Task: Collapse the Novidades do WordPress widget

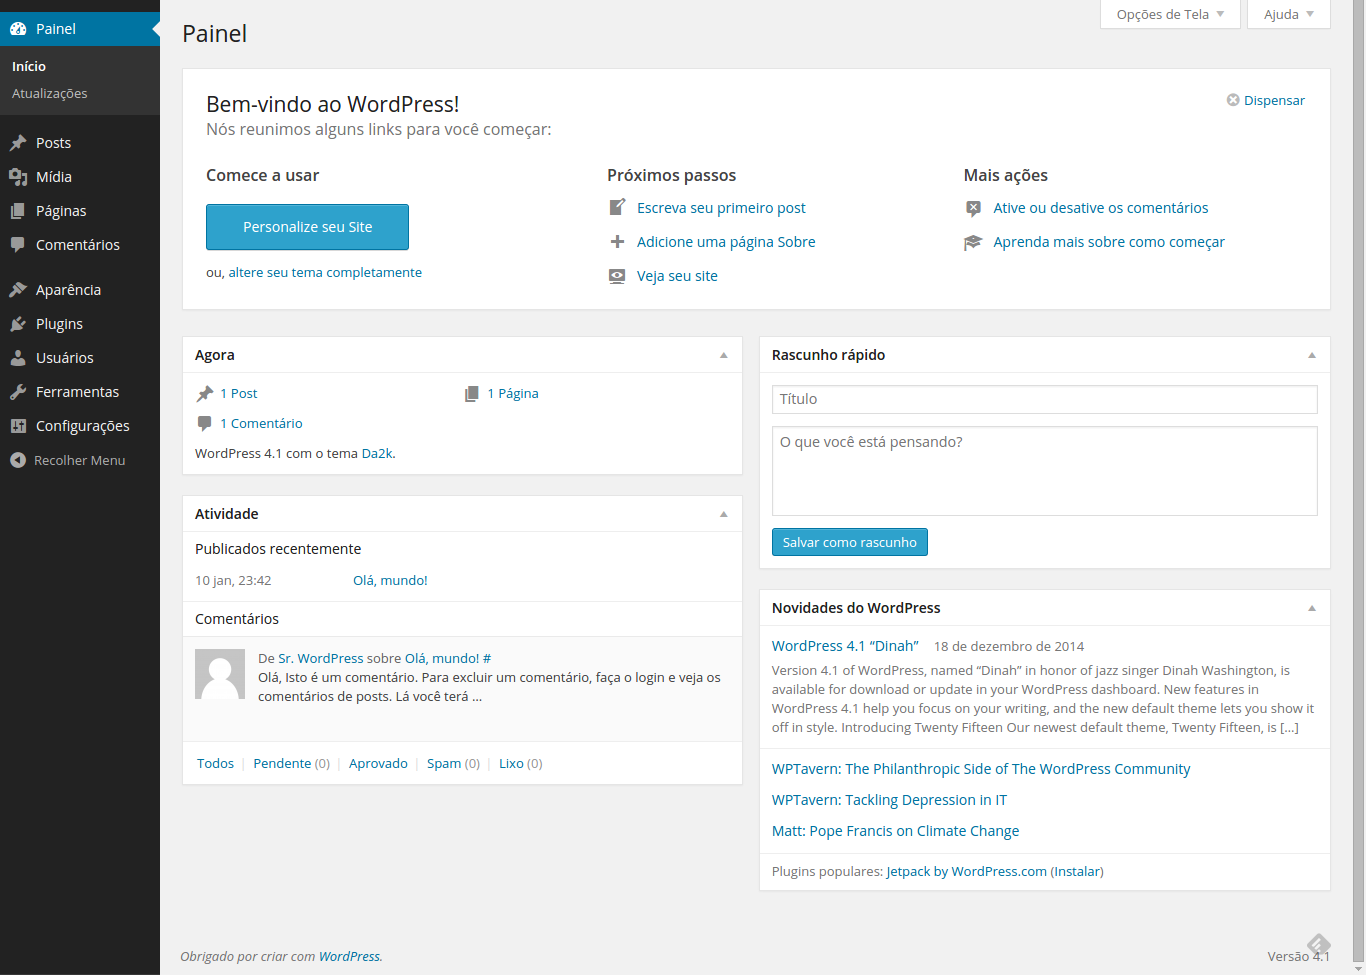Action: (x=1312, y=608)
